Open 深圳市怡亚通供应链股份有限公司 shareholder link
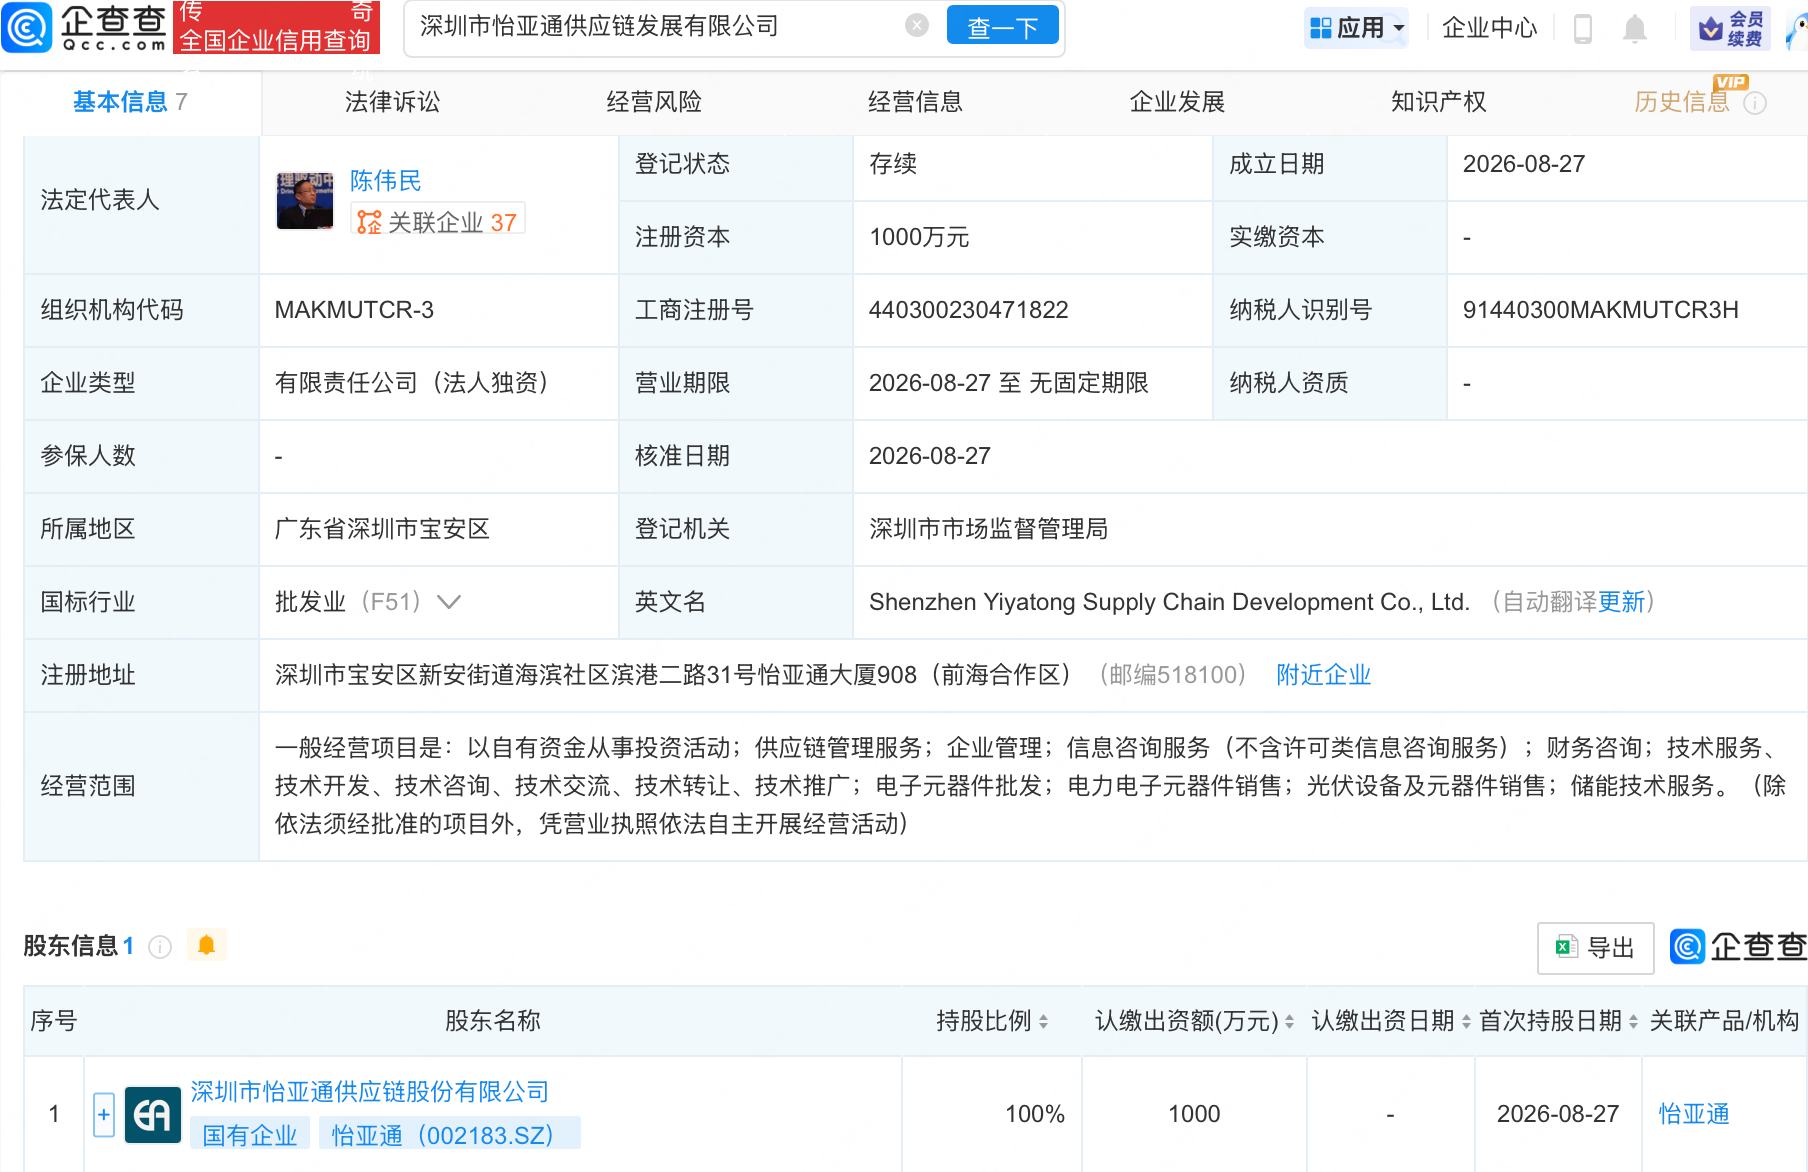Viewport: 1808px width, 1172px height. tap(370, 1092)
